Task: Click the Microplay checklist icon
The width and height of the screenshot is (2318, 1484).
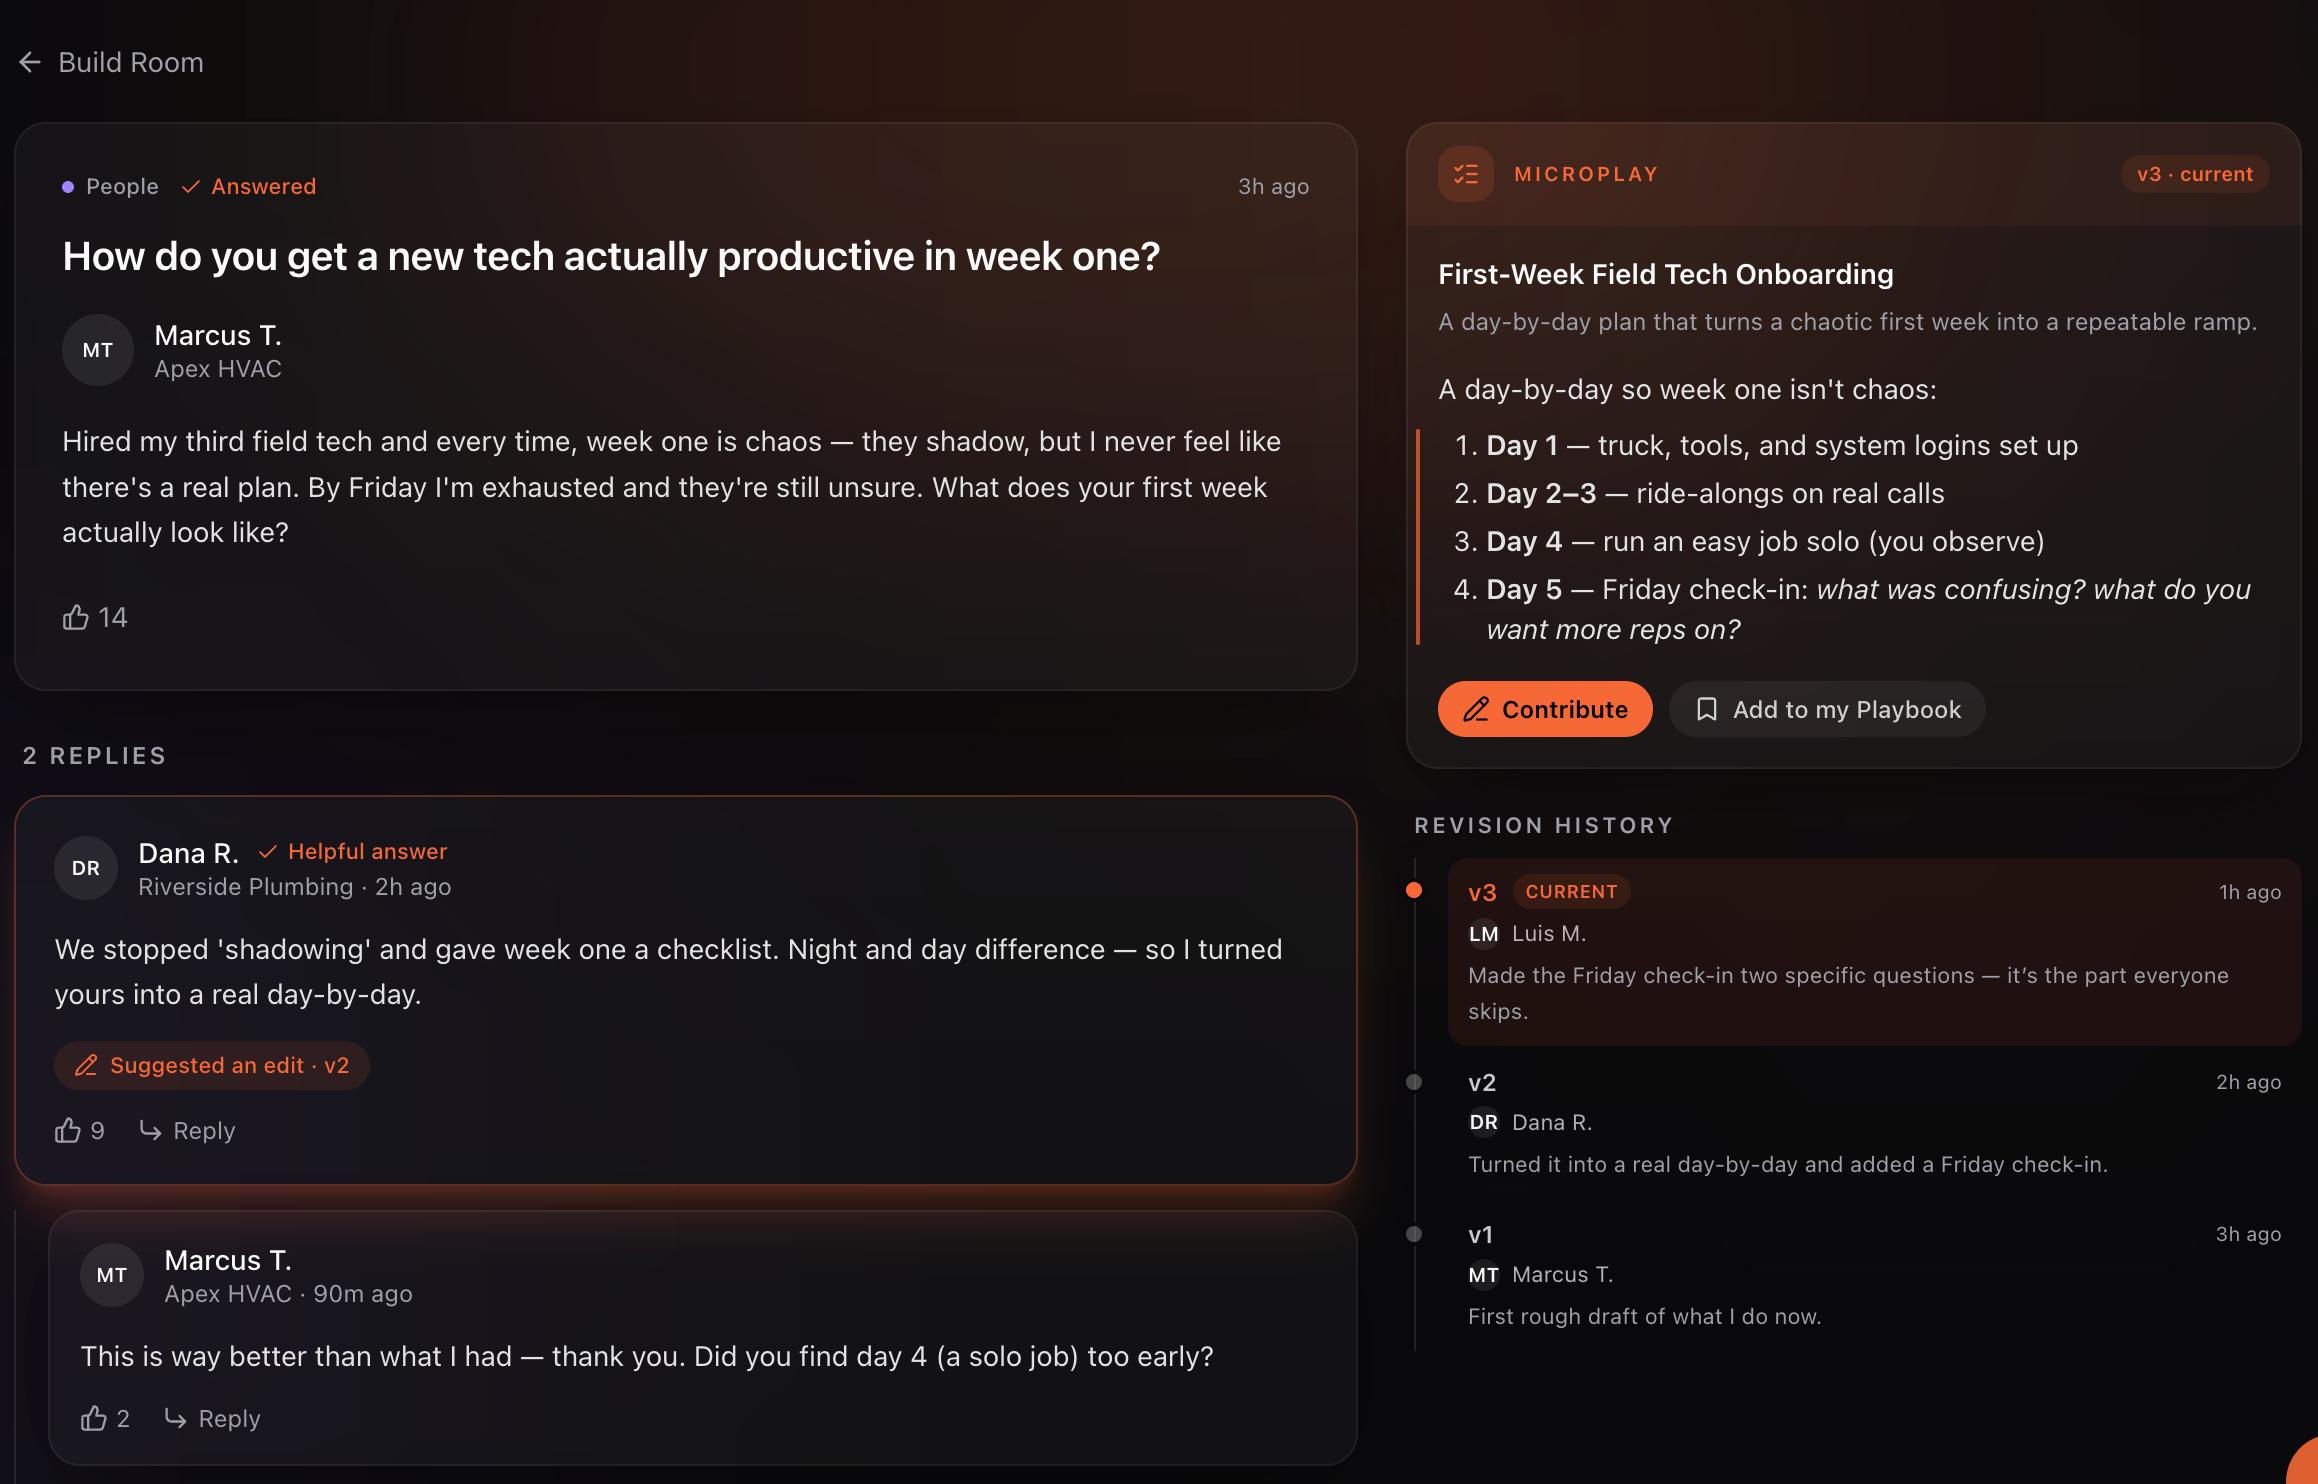Action: [1466, 174]
